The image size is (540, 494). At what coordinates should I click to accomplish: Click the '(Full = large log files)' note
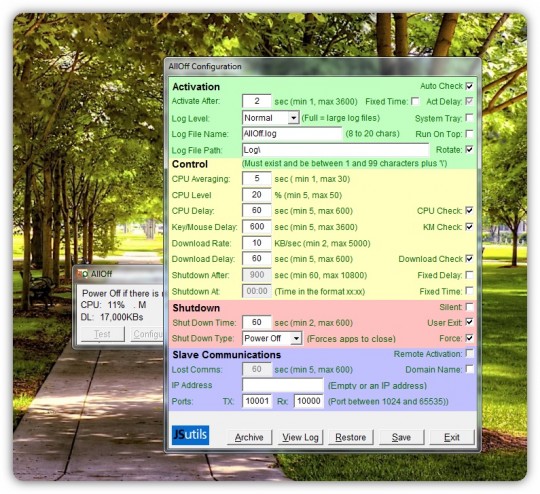point(341,118)
